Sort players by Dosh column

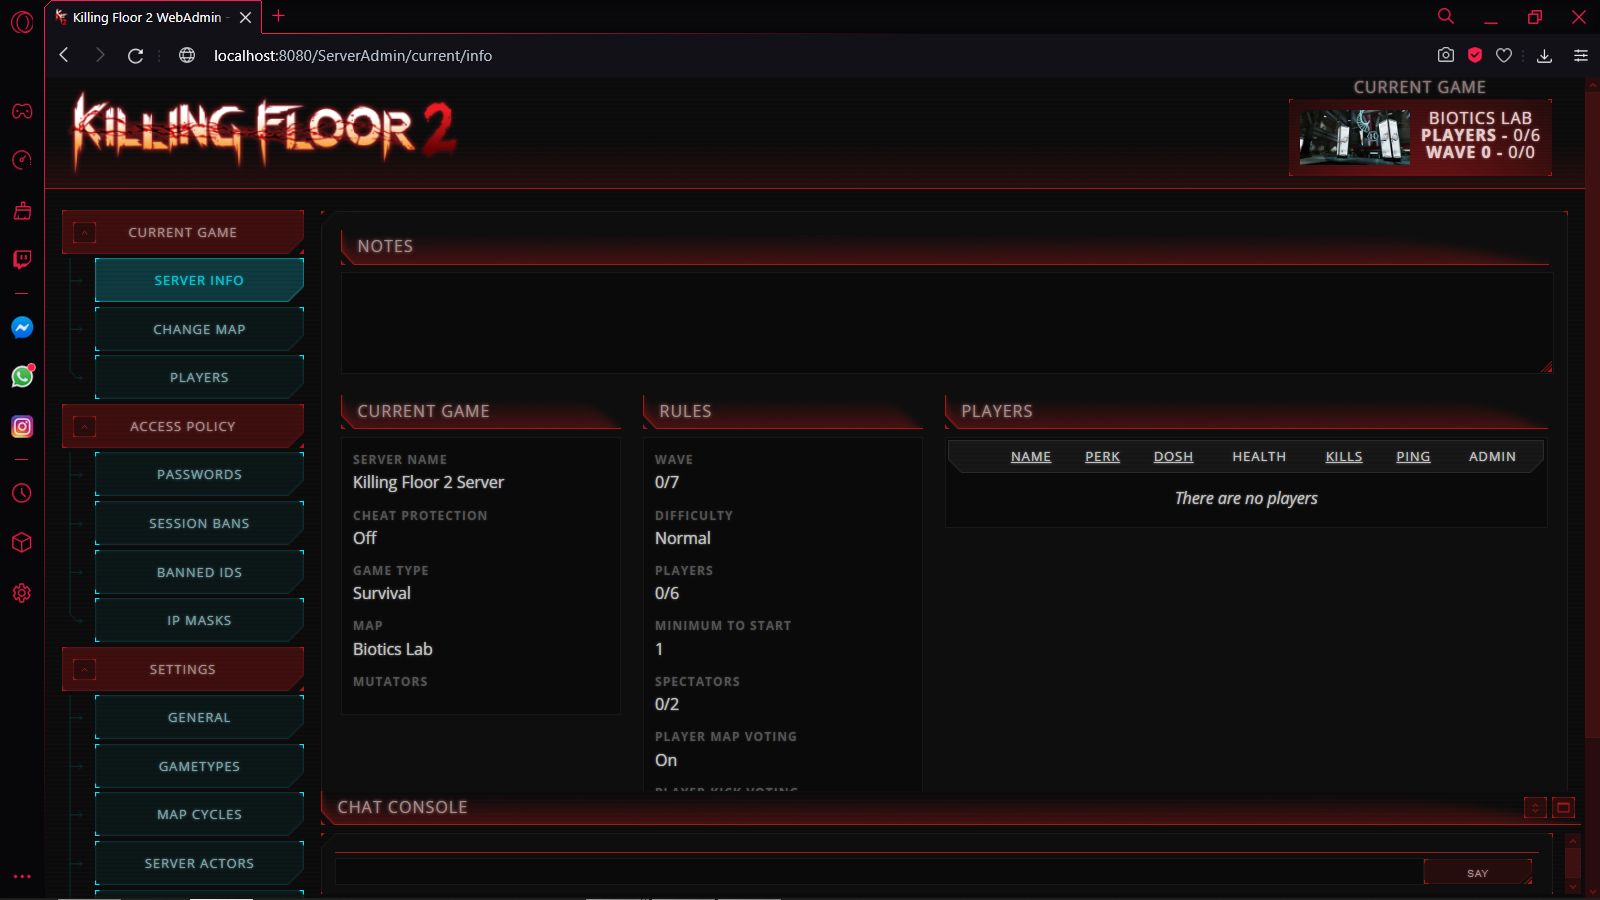pyautogui.click(x=1173, y=457)
